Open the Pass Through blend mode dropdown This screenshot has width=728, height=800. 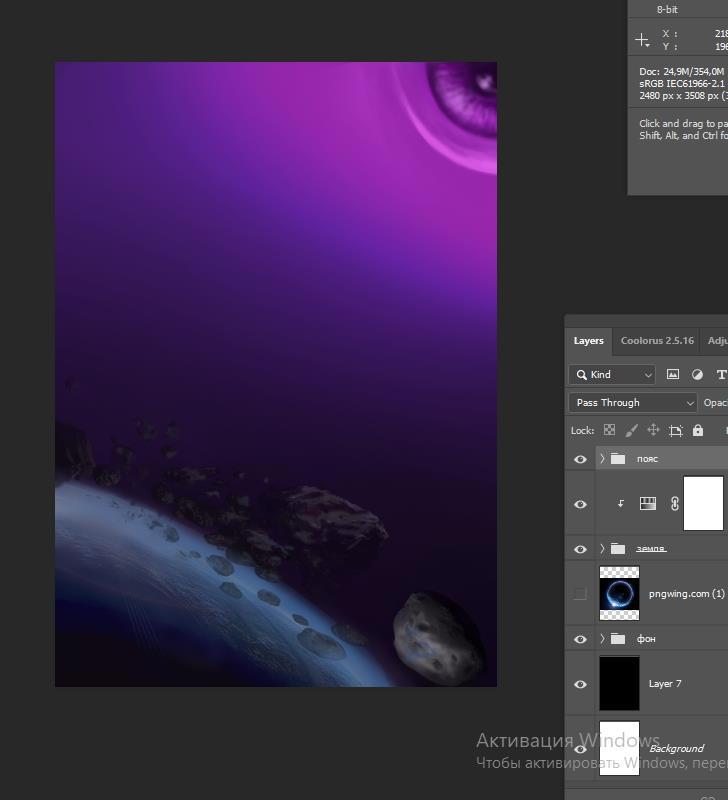tap(633, 402)
